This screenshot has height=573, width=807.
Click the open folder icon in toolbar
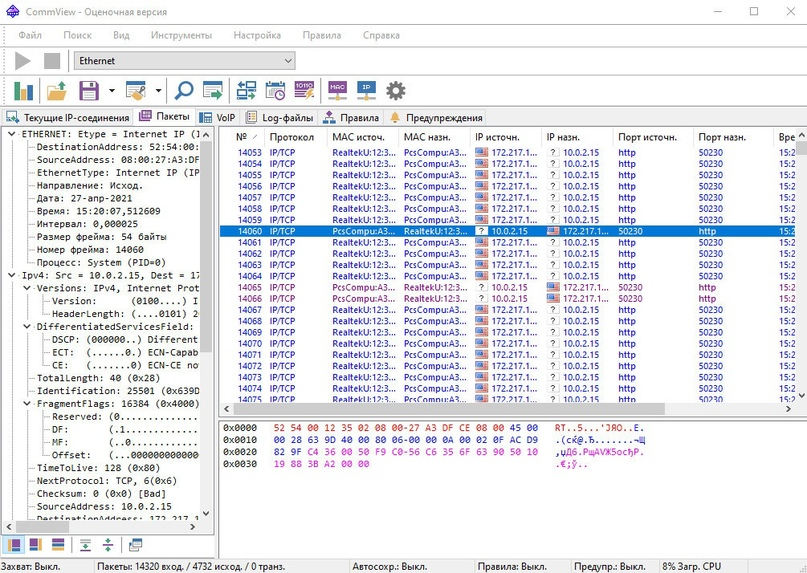57,91
